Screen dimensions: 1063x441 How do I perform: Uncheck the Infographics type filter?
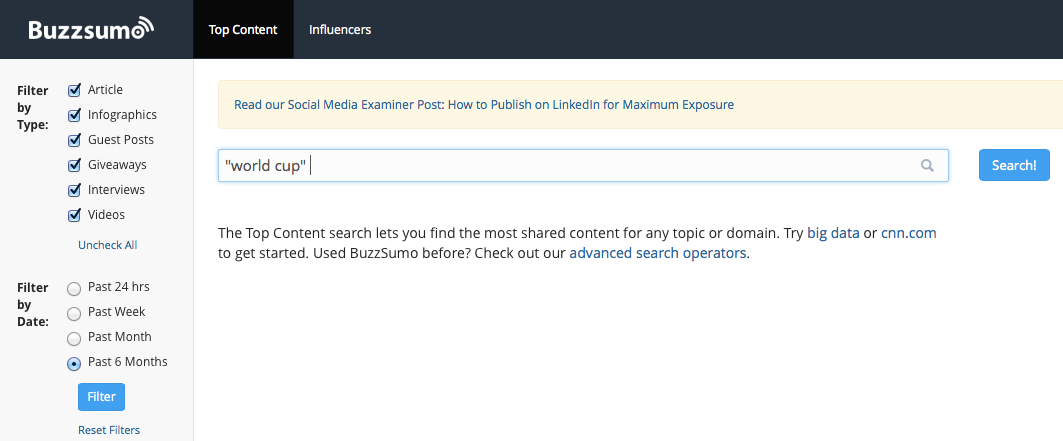(74, 115)
